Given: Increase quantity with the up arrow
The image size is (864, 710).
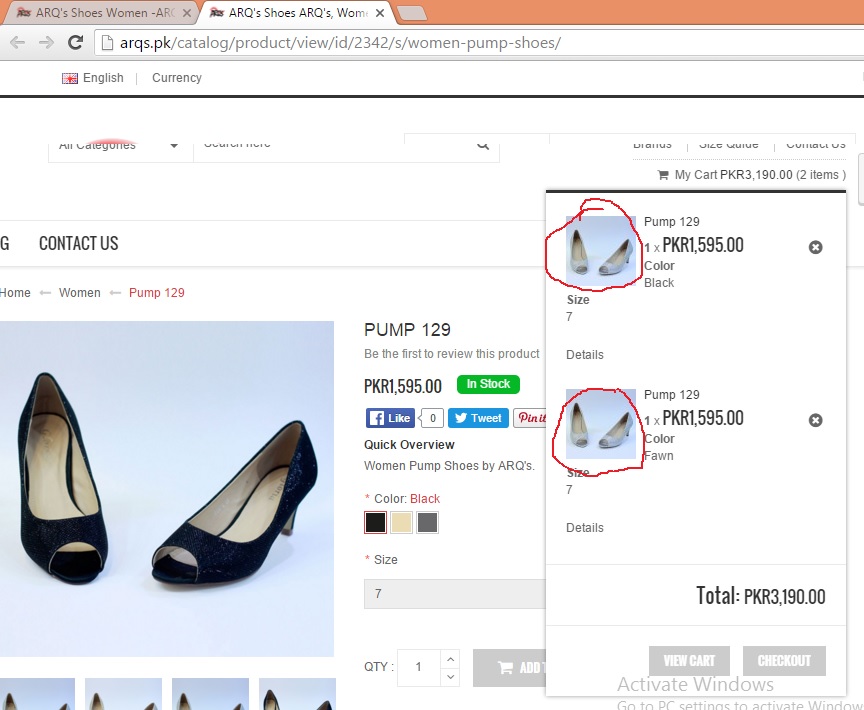Looking at the screenshot, I should point(449,658).
